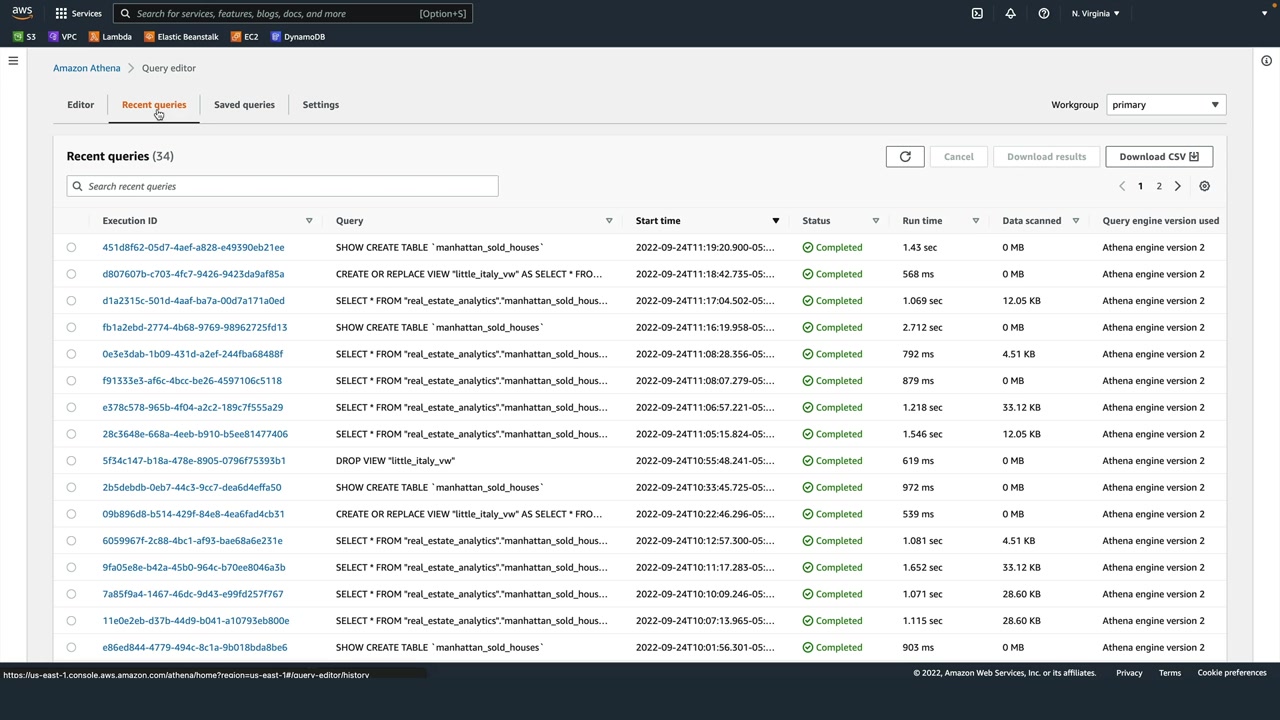Switch to the Editor tab

[x=81, y=105]
